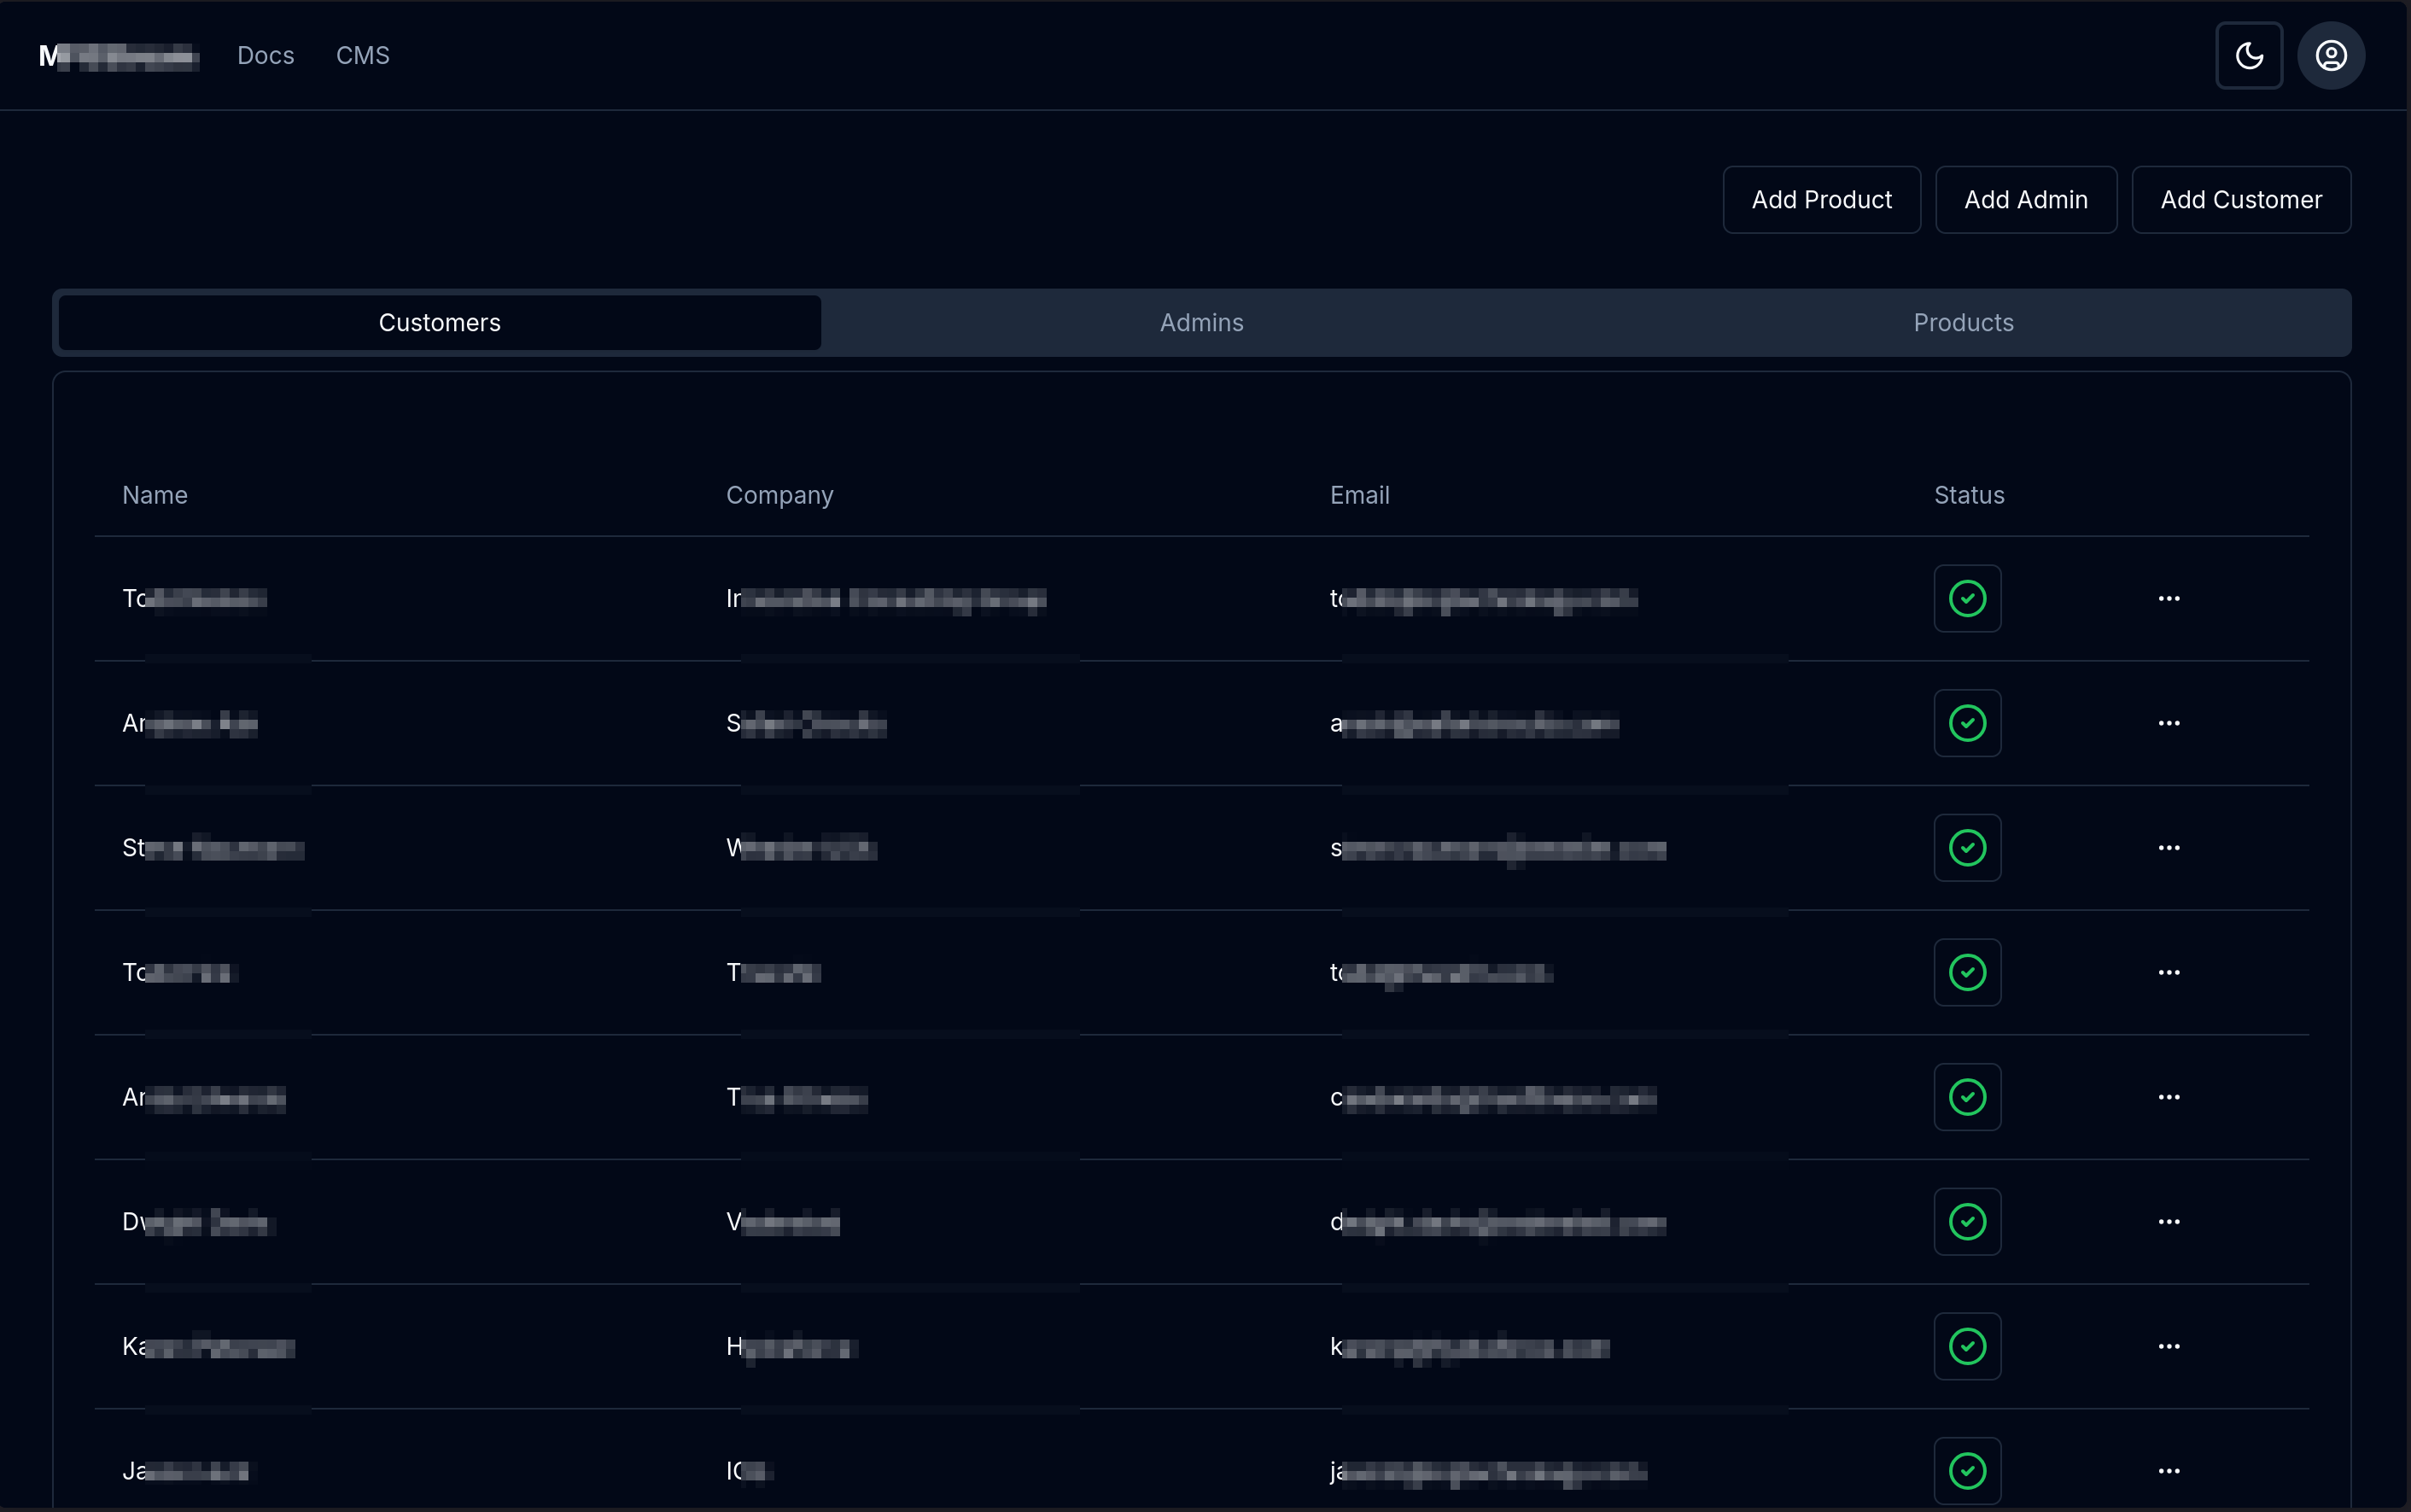Open the Docs navigation link
This screenshot has width=2411, height=1512.
pyautogui.click(x=266, y=56)
